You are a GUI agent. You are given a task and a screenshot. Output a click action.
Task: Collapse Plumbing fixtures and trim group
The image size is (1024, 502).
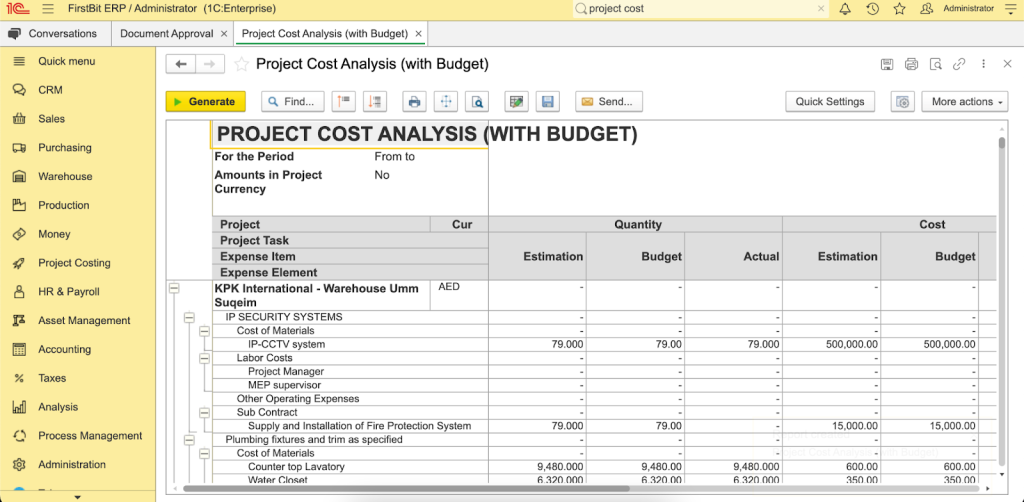189,440
